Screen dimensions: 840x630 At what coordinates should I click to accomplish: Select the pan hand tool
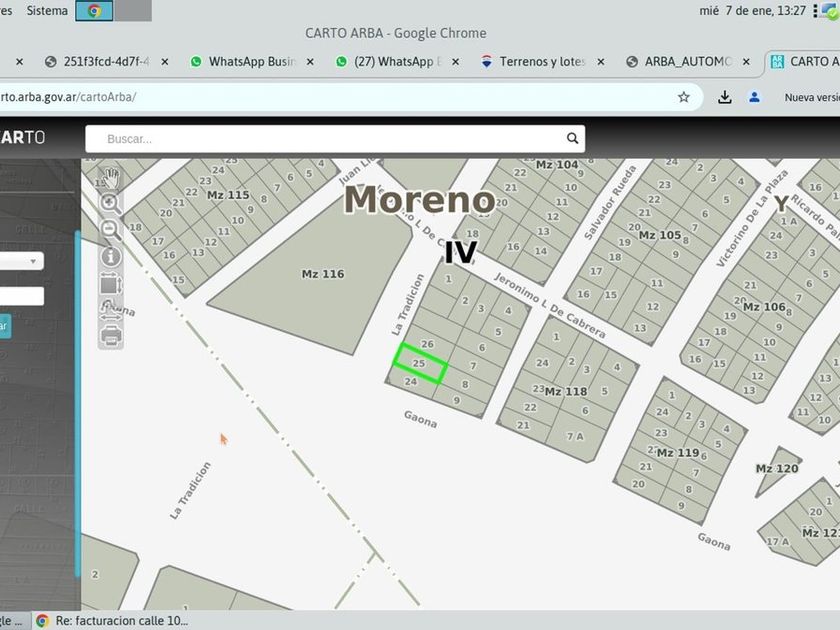point(111,179)
